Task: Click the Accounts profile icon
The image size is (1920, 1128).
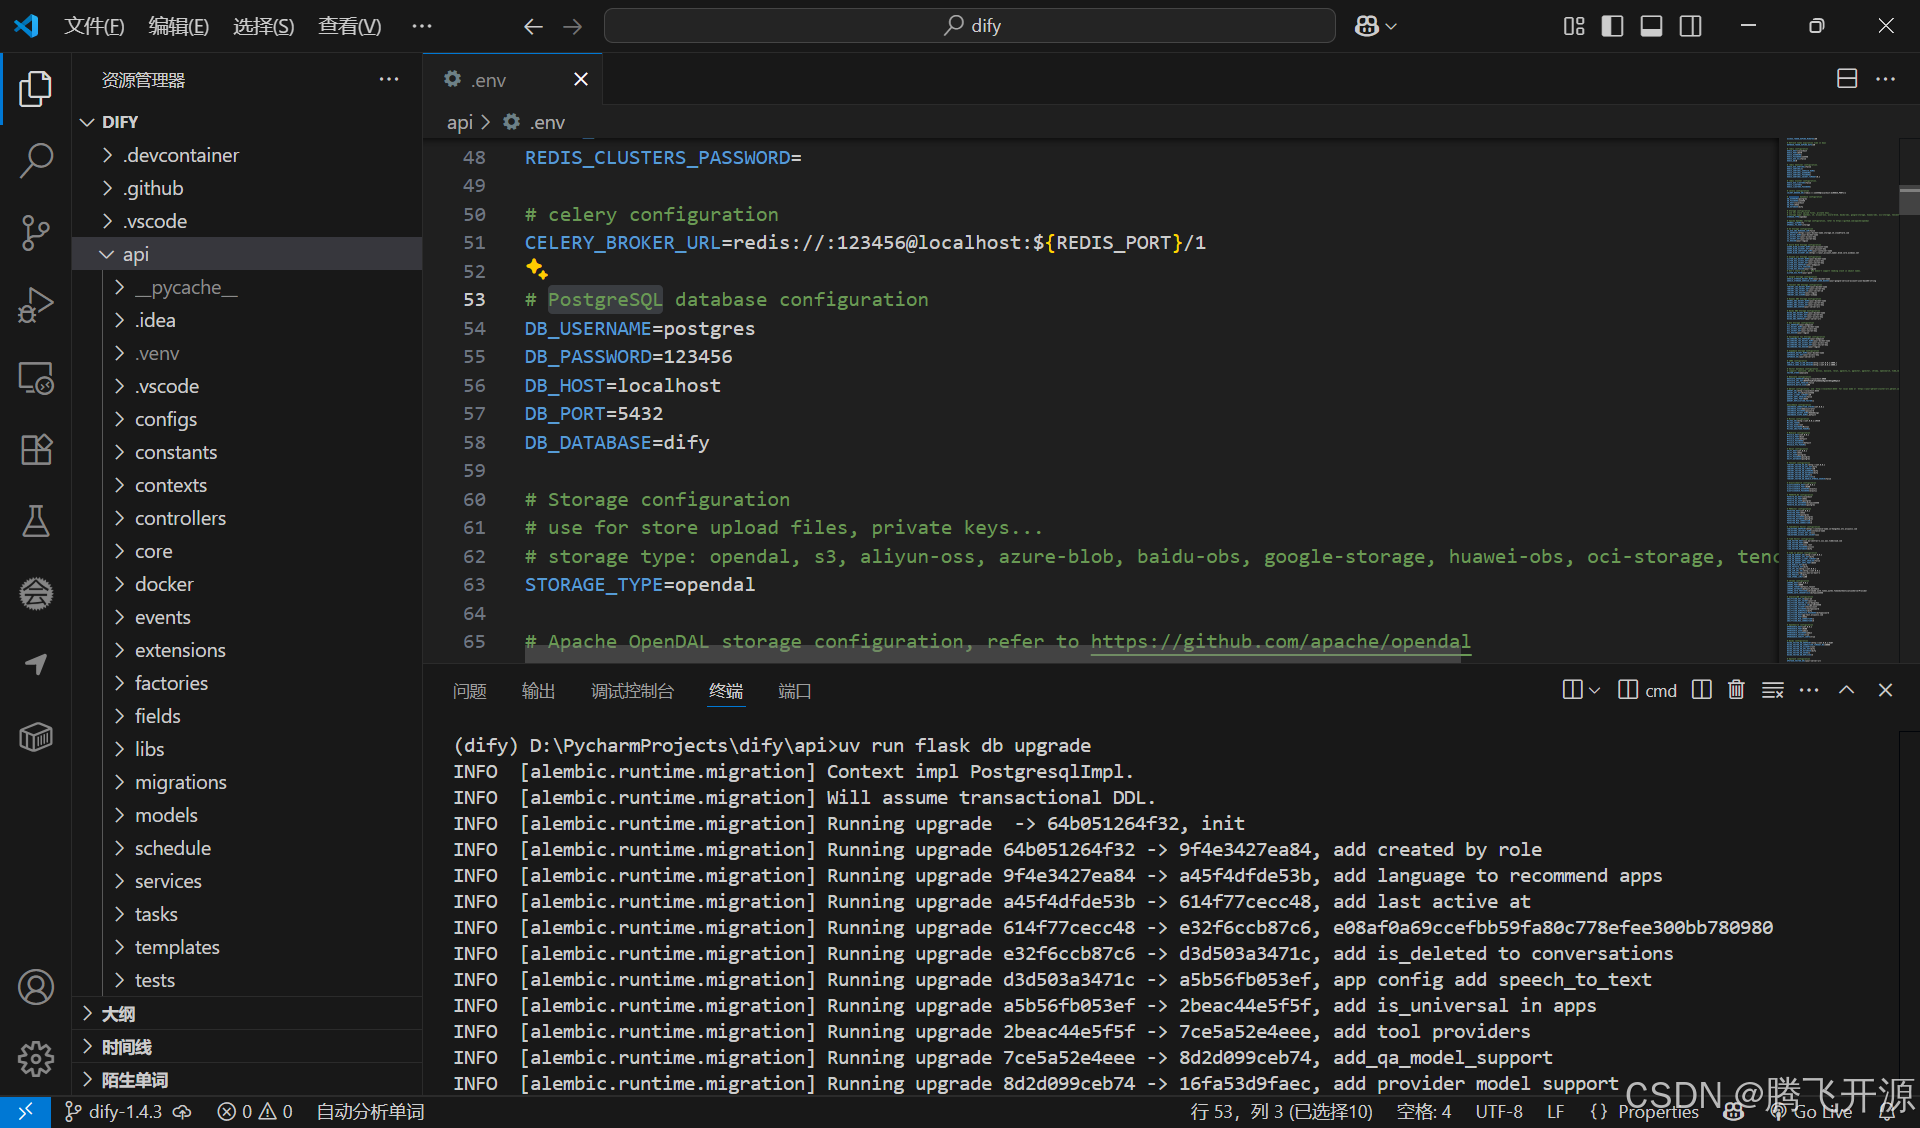Action: (x=36, y=987)
